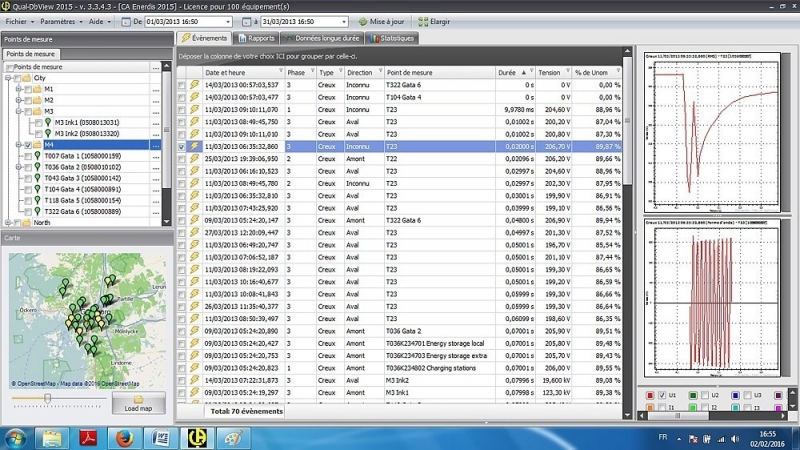Image resolution: width=800 pixels, height=450 pixels.
Task: Toggle the U1 curve checkbox
Action: (662, 396)
